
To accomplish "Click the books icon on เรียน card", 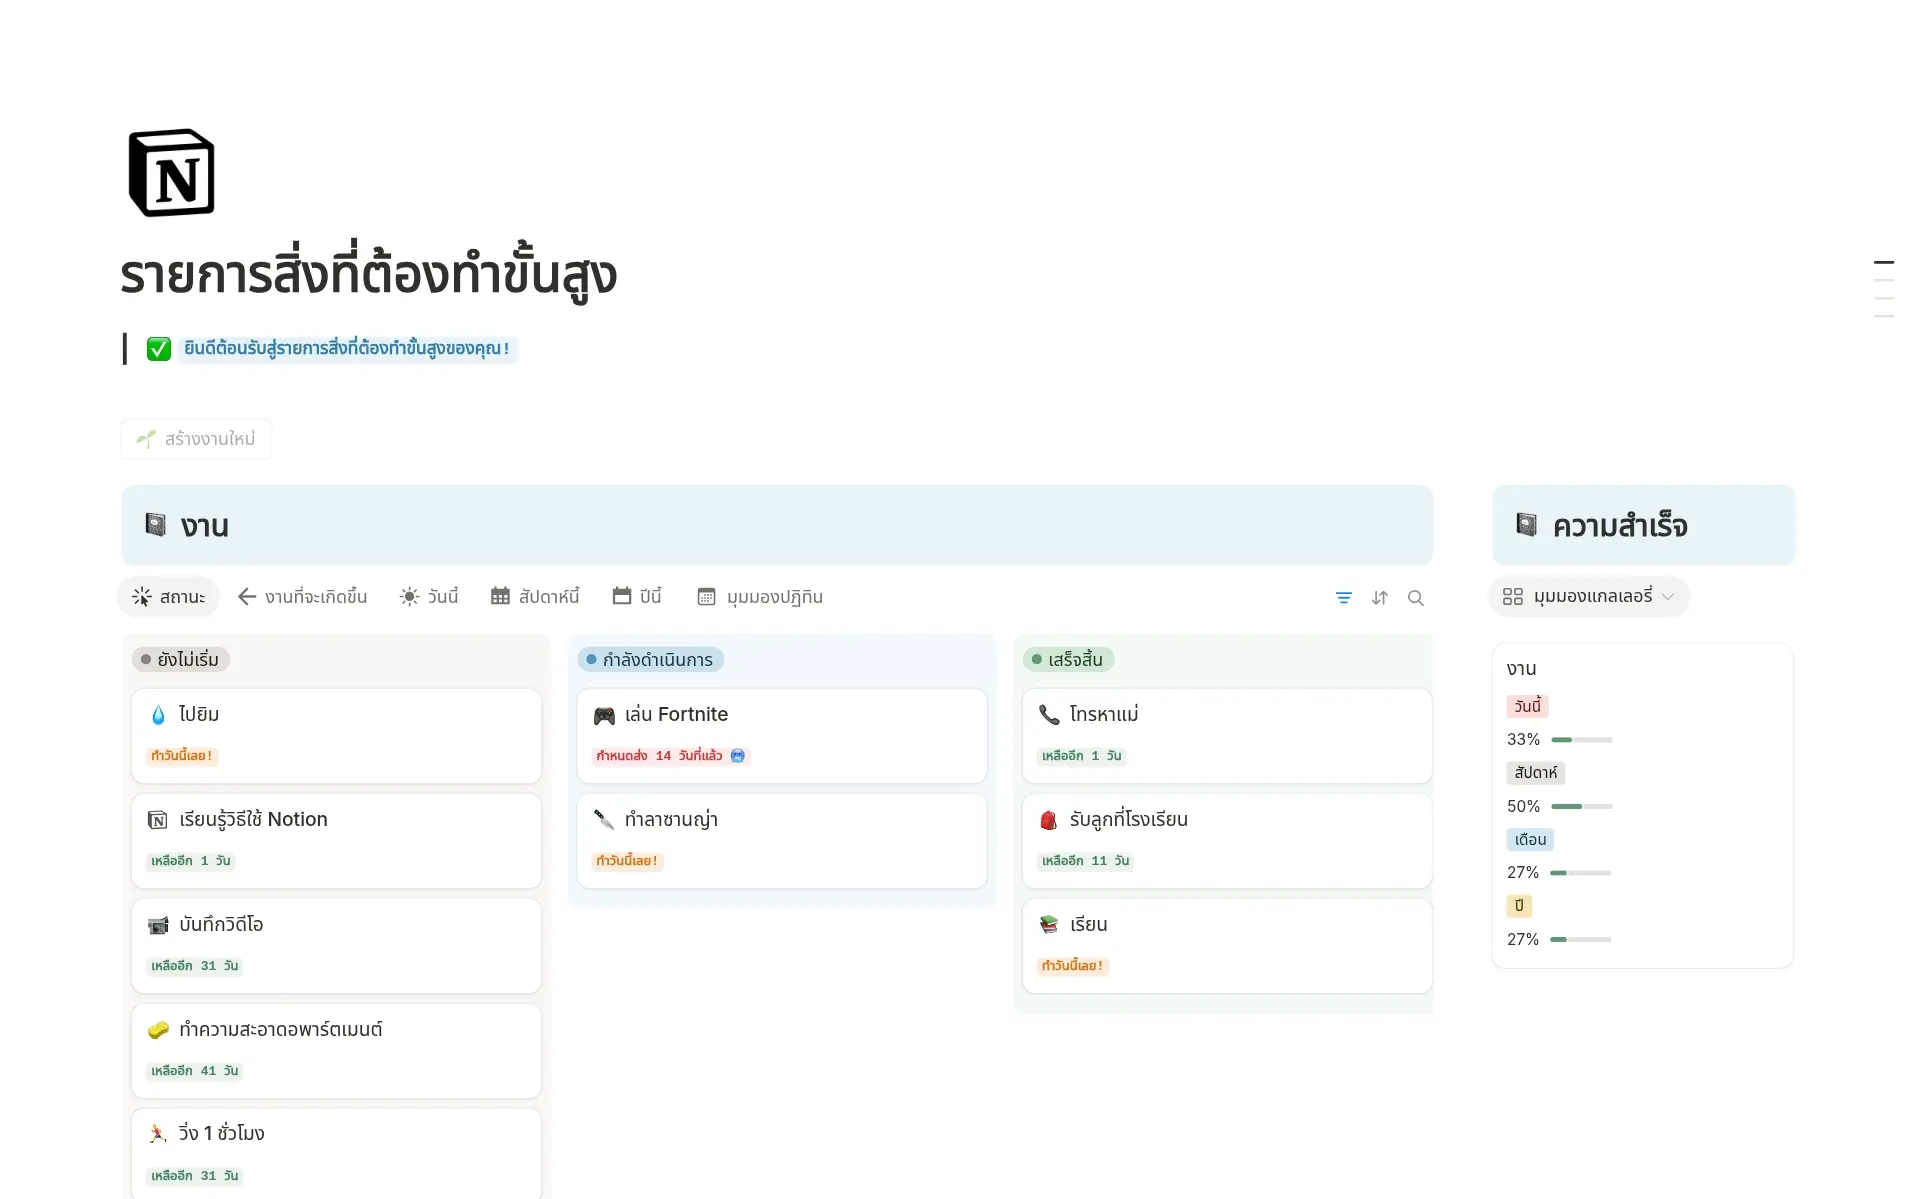I will pyautogui.click(x=1049, y=925).
